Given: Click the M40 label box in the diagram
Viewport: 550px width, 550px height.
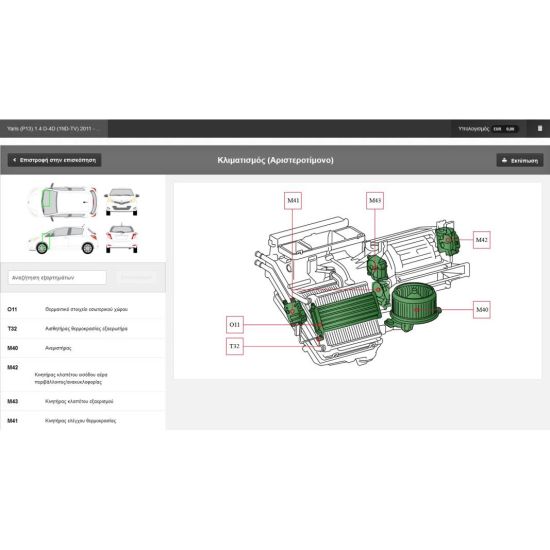Looking at the screenshot, I should (x=482, y=310).
